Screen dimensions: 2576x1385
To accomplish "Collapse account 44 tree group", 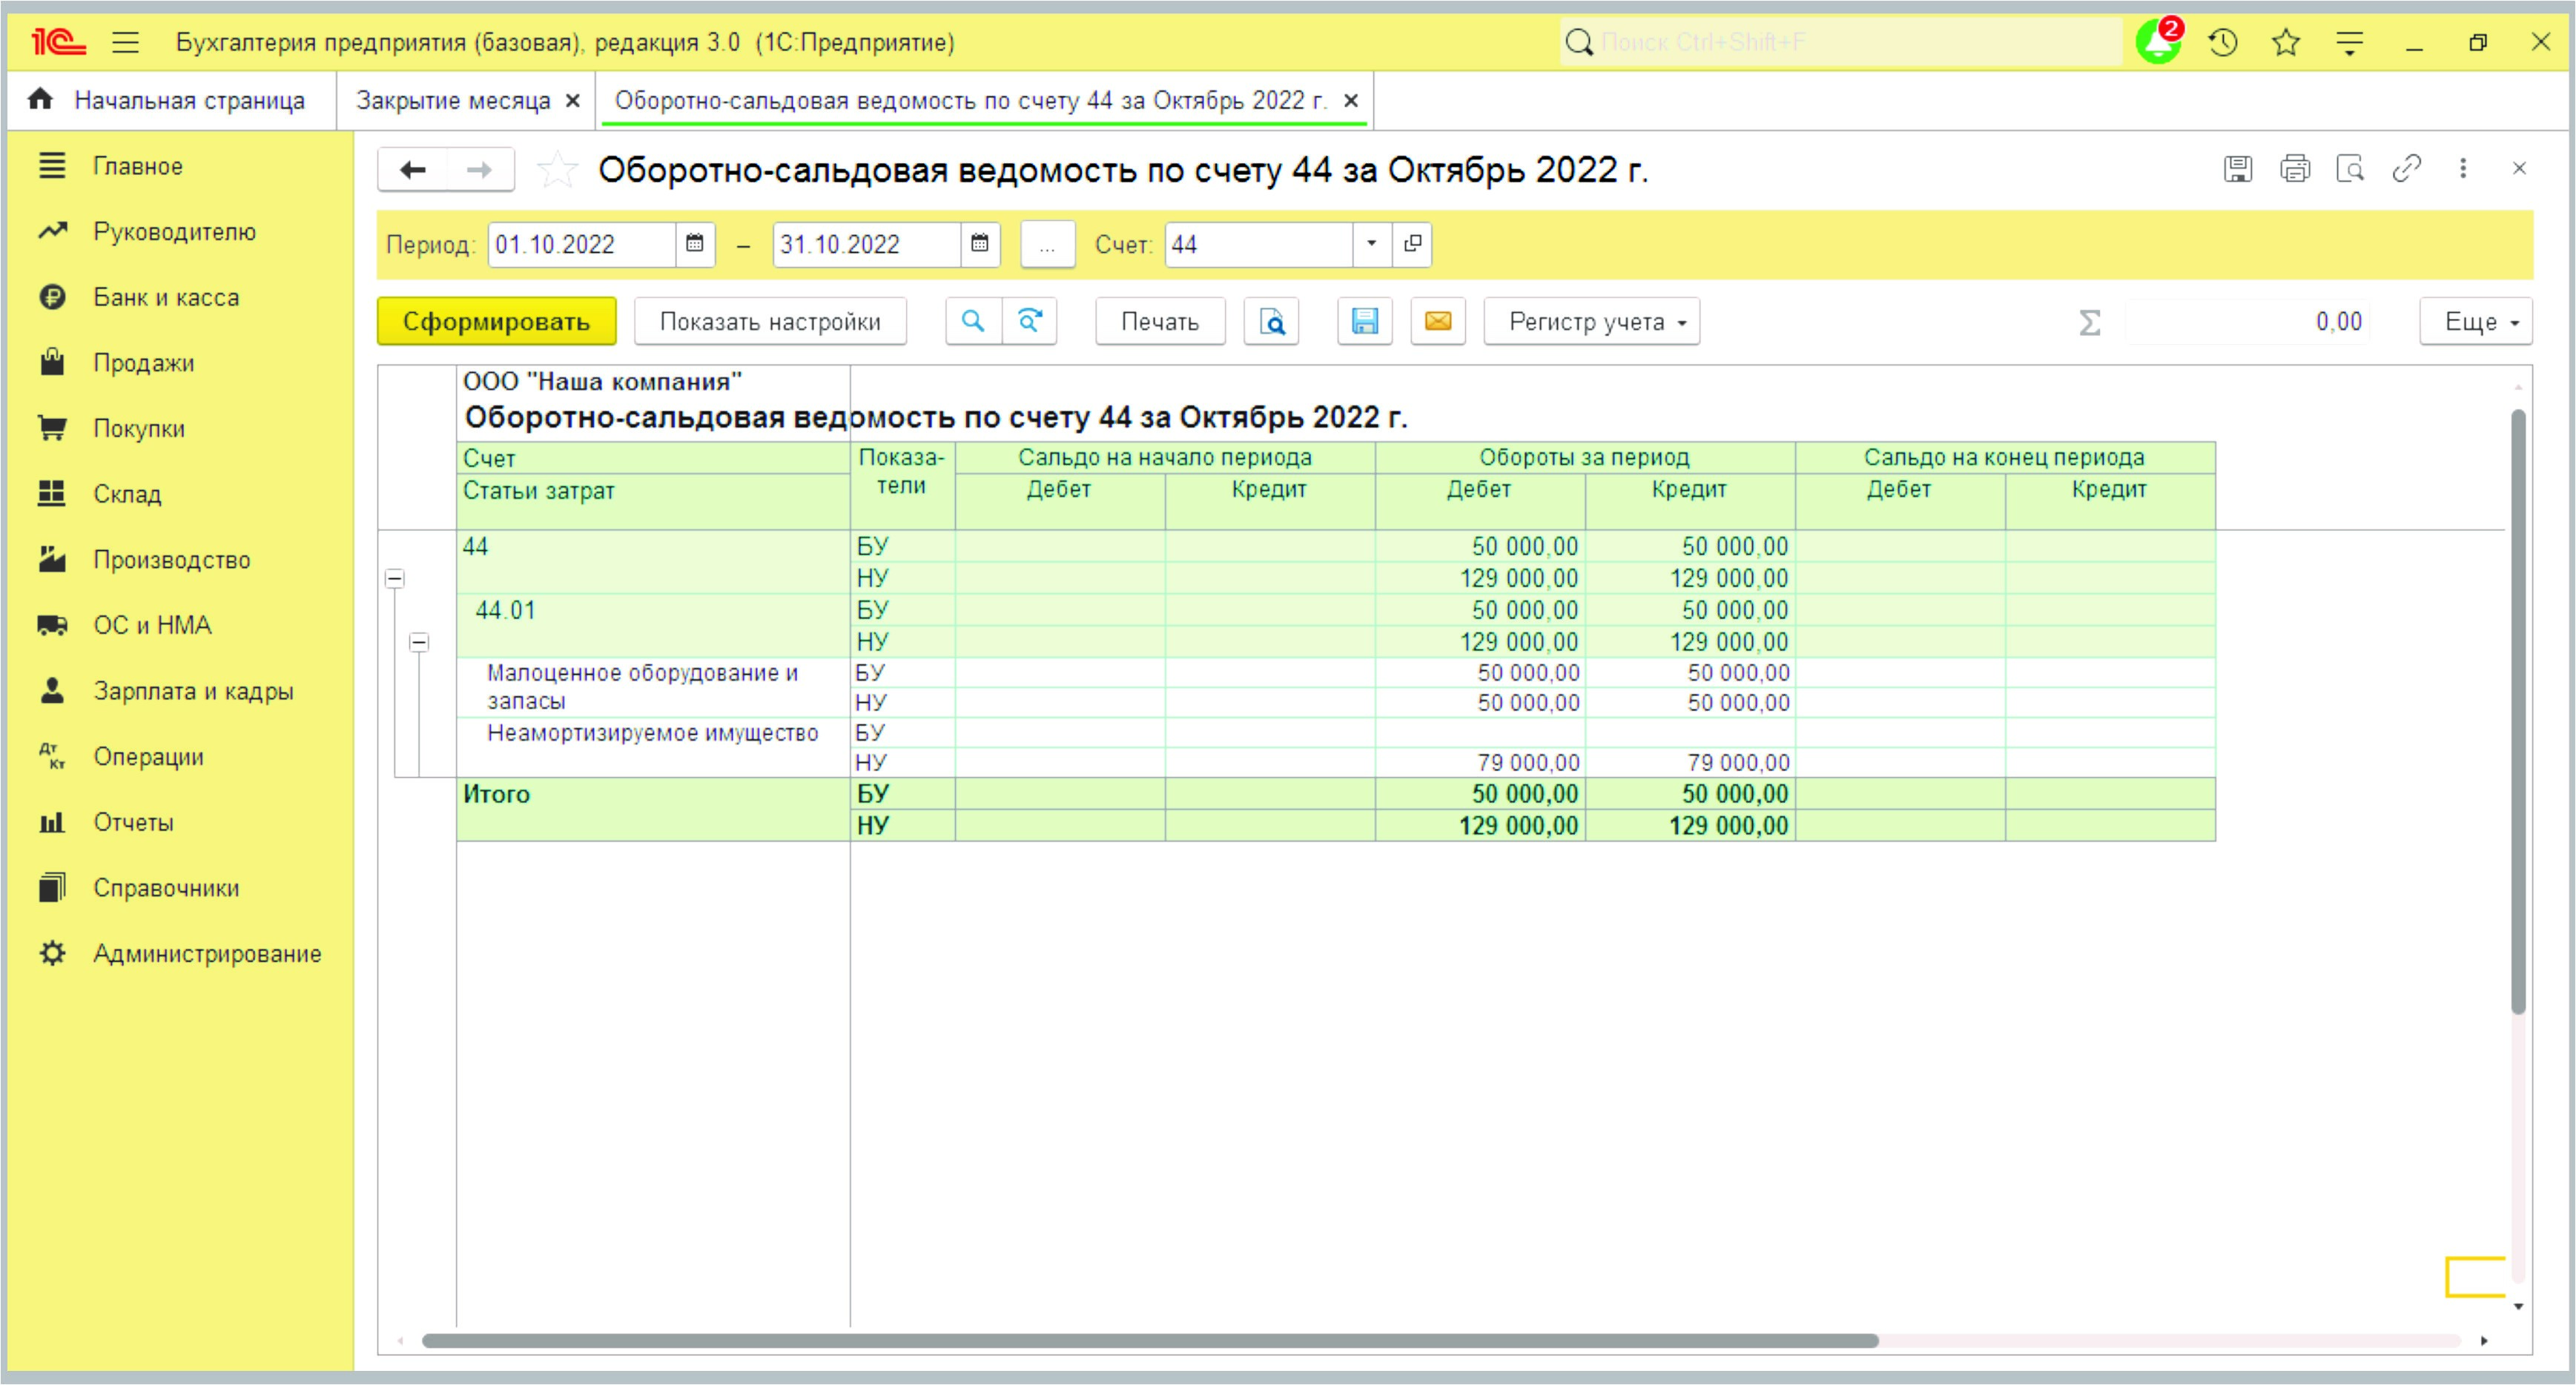I will (395, 578).
